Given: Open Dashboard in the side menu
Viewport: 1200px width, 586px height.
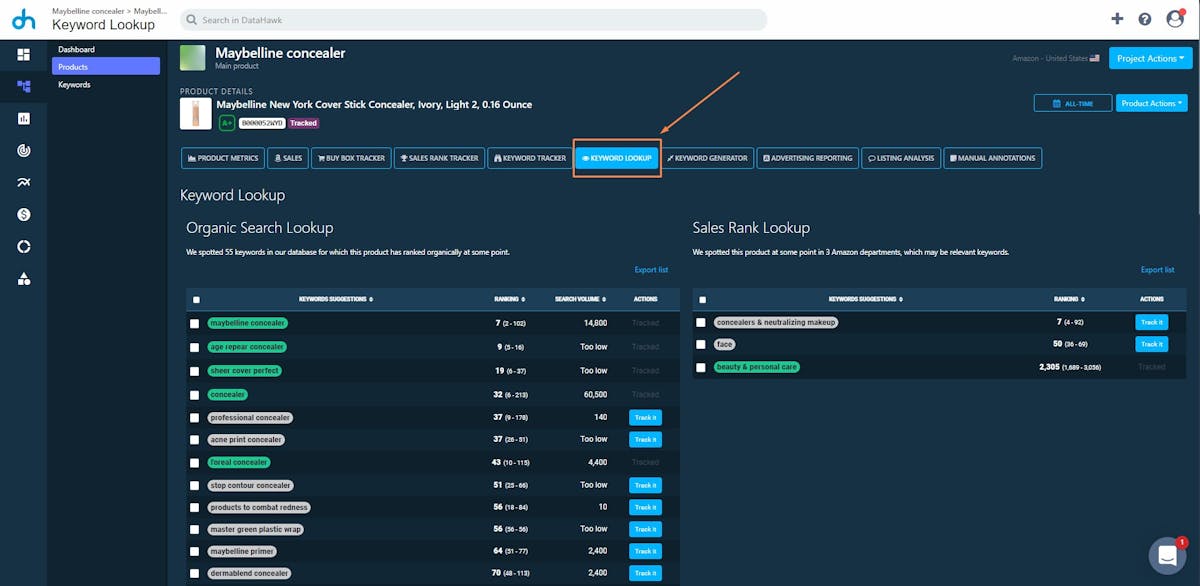Looking at the screenshot, I should 106,49.
